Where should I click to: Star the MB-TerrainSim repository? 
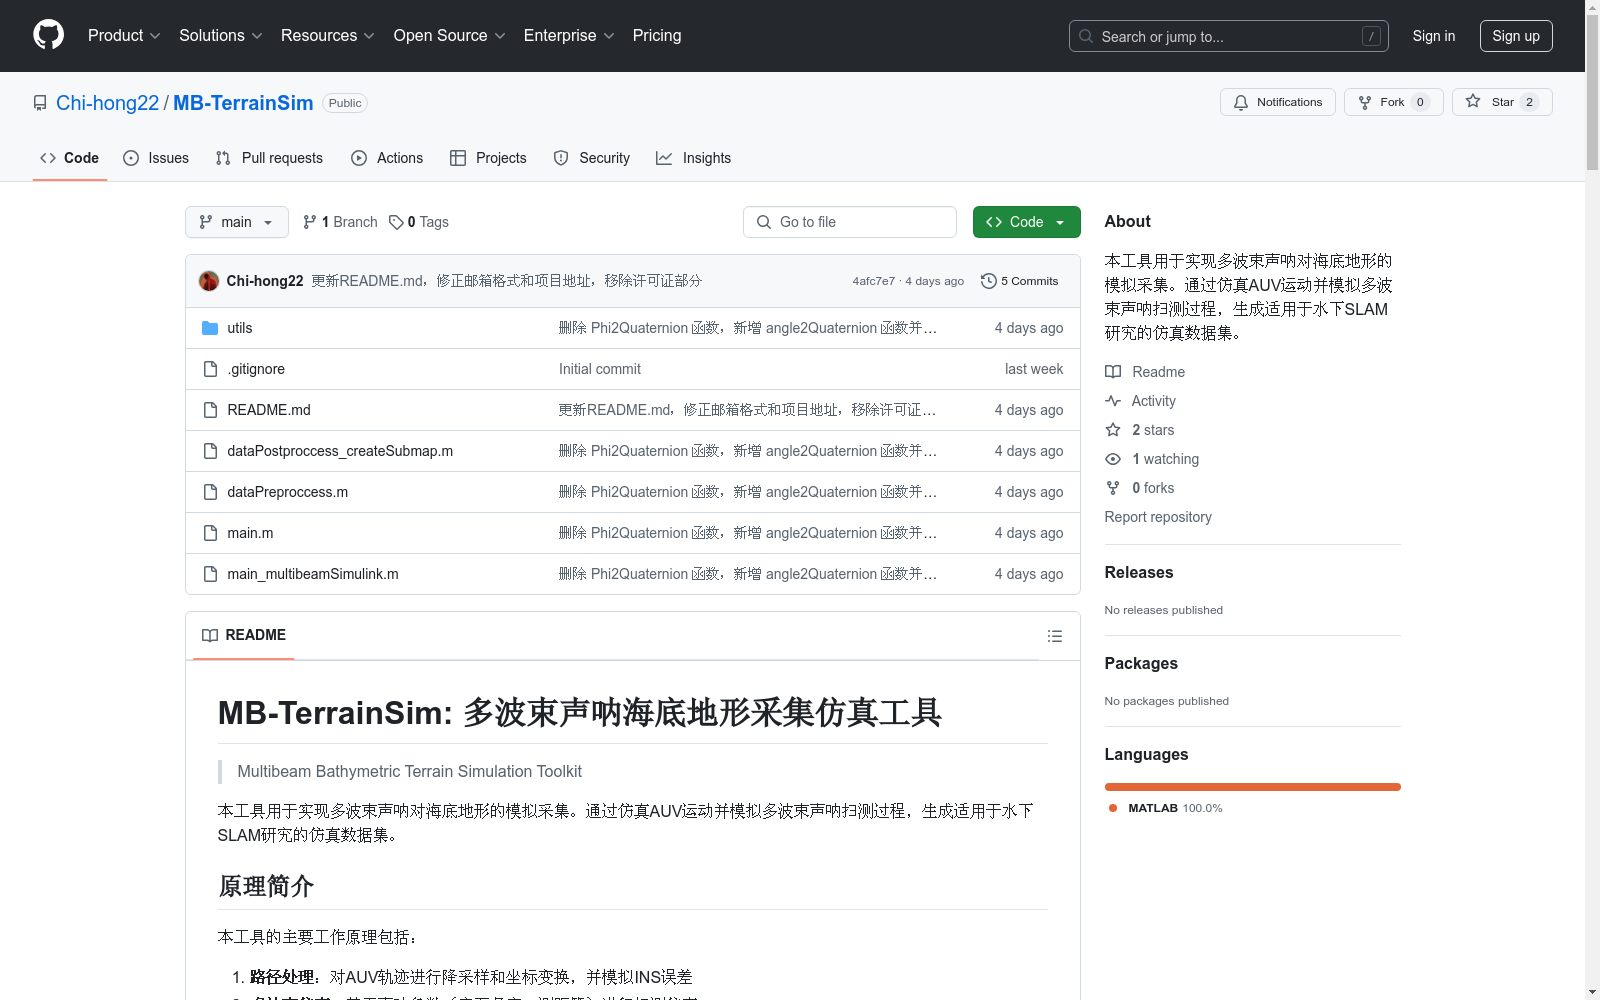(x=1502, y=102)
